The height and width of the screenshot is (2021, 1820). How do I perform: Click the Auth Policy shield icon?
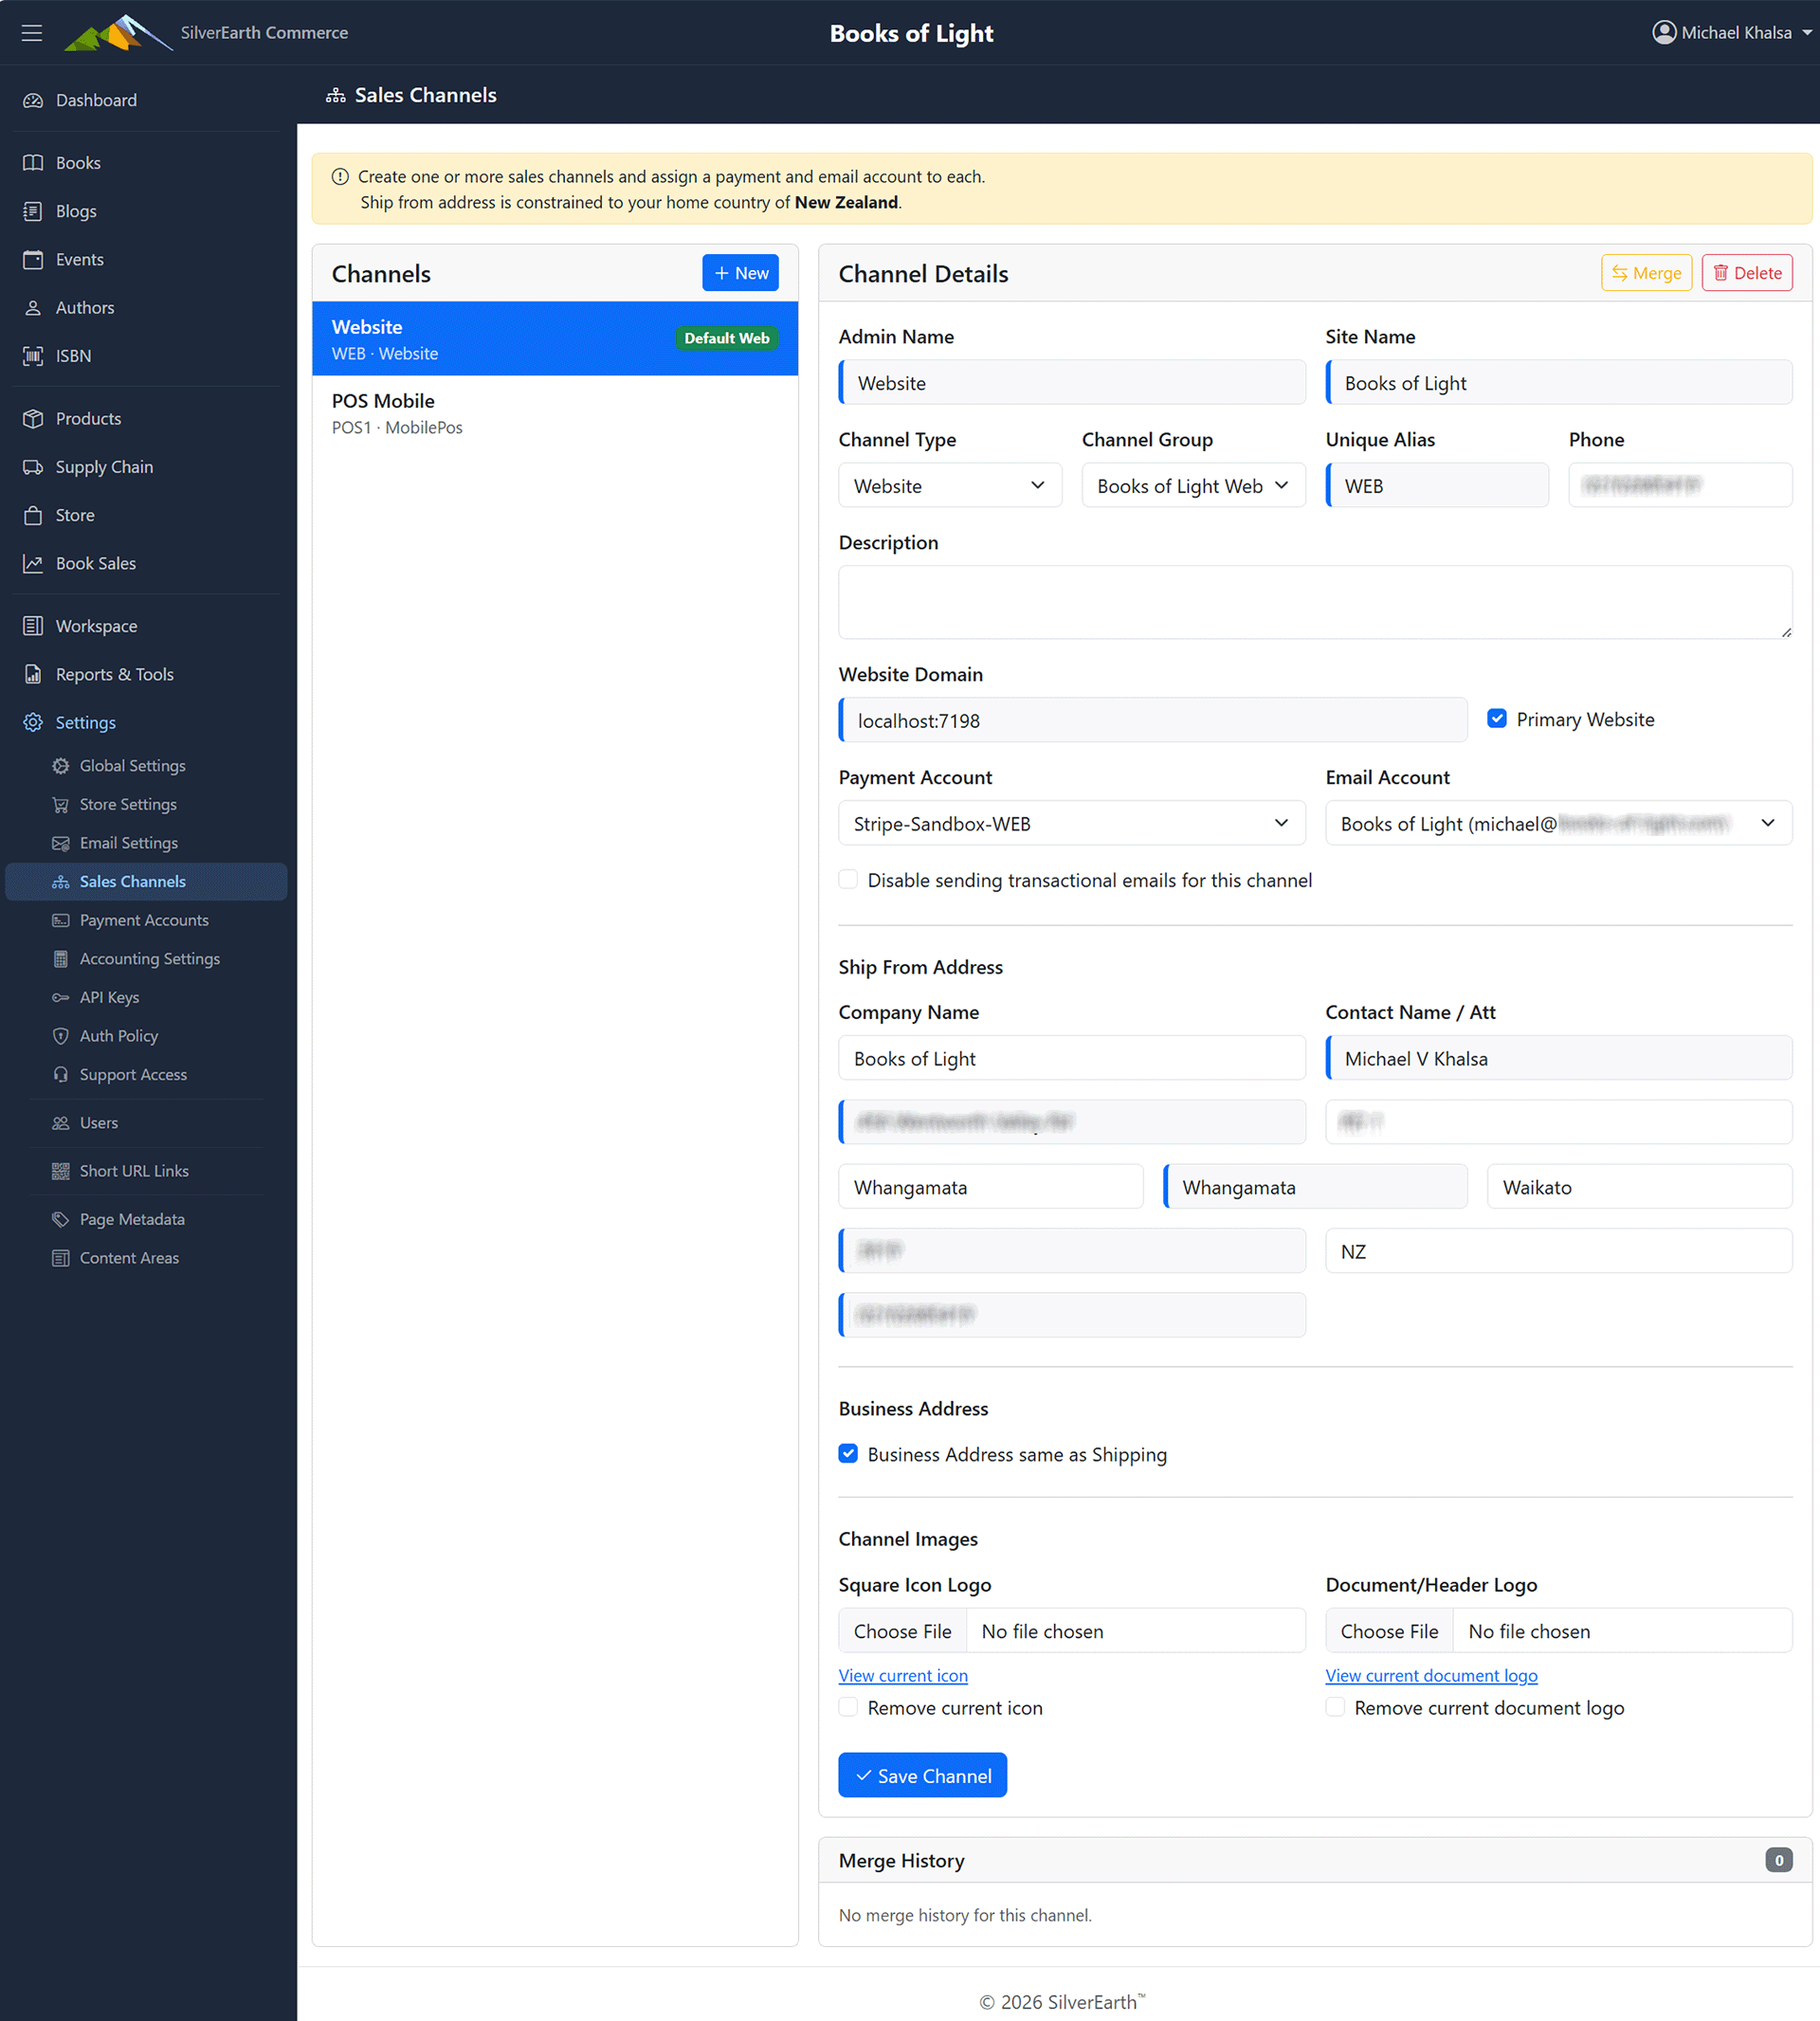click(x=61, y=1036)
